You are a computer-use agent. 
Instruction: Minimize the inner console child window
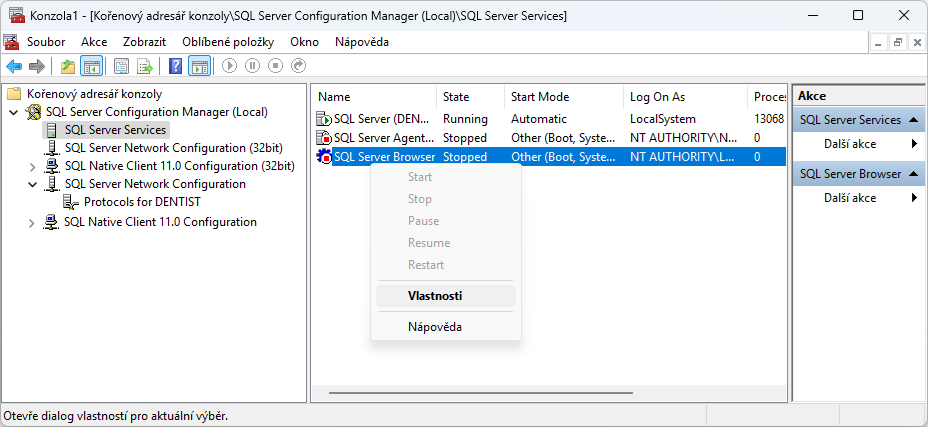click(878, 42)
